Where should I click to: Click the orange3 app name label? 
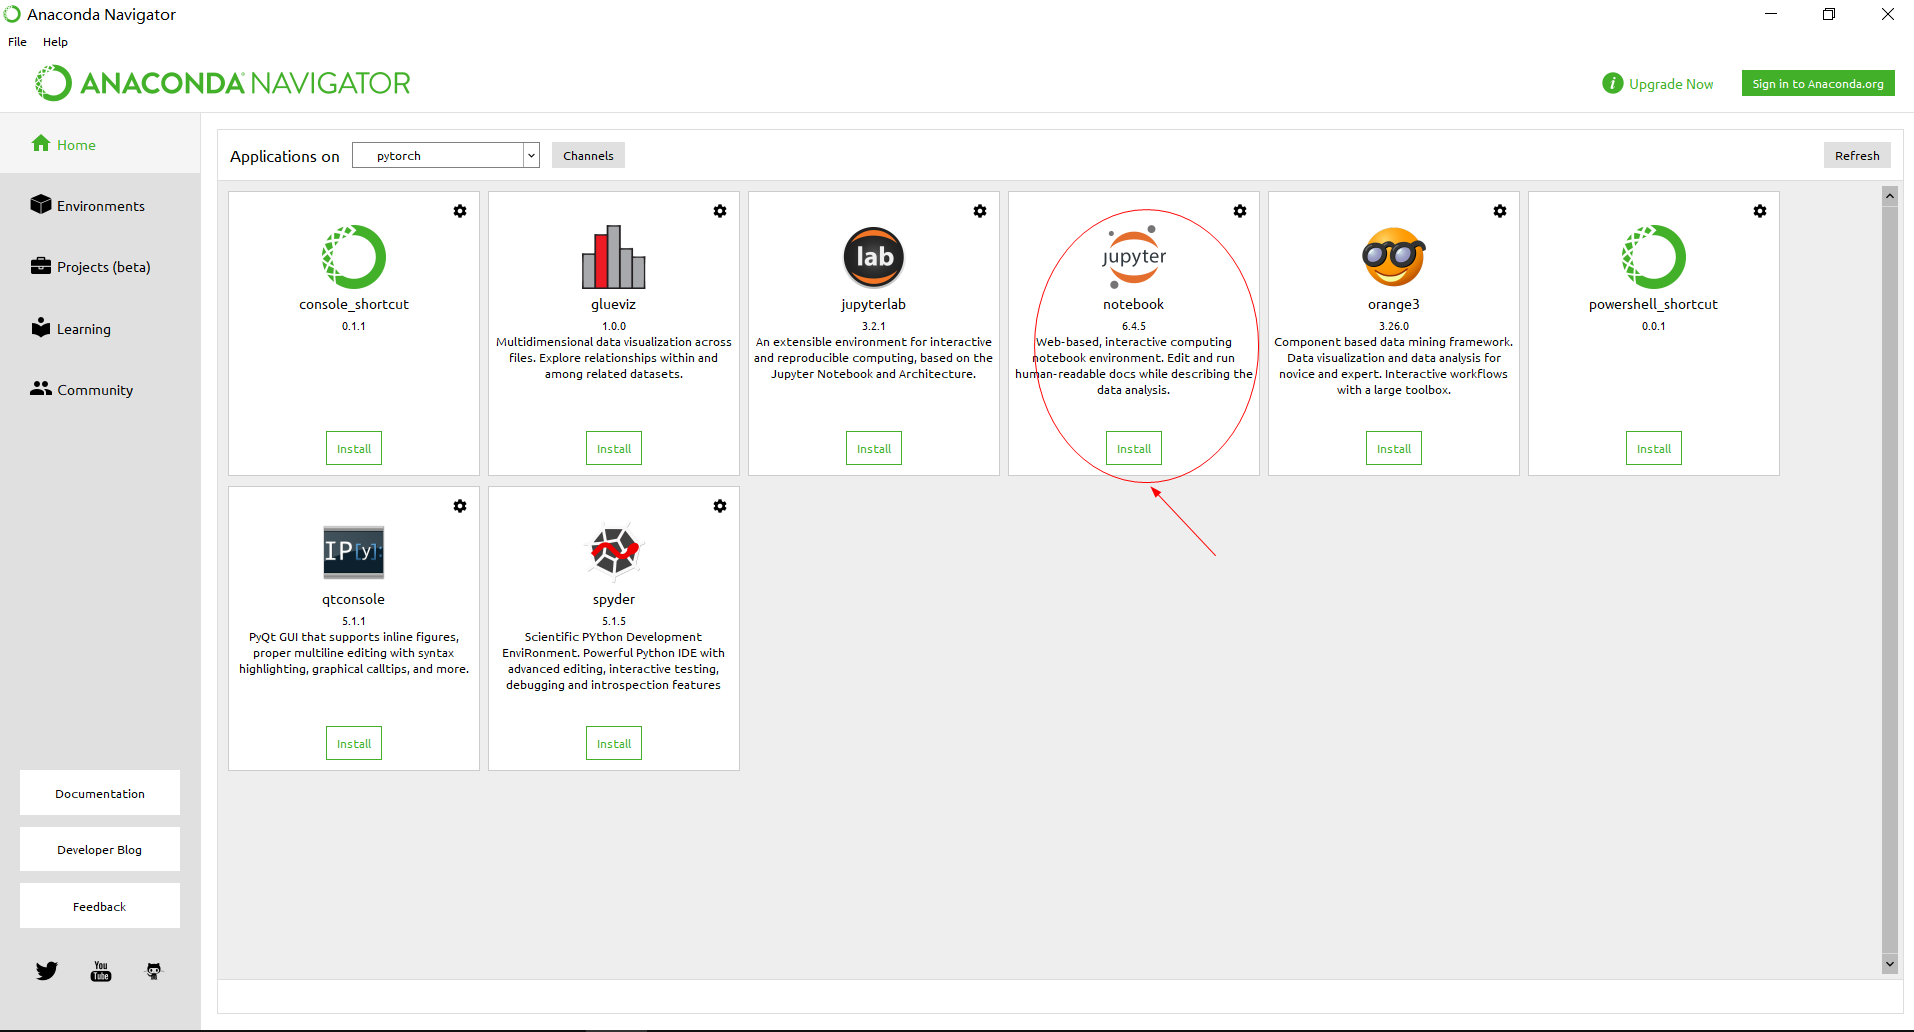point(1394,304)
